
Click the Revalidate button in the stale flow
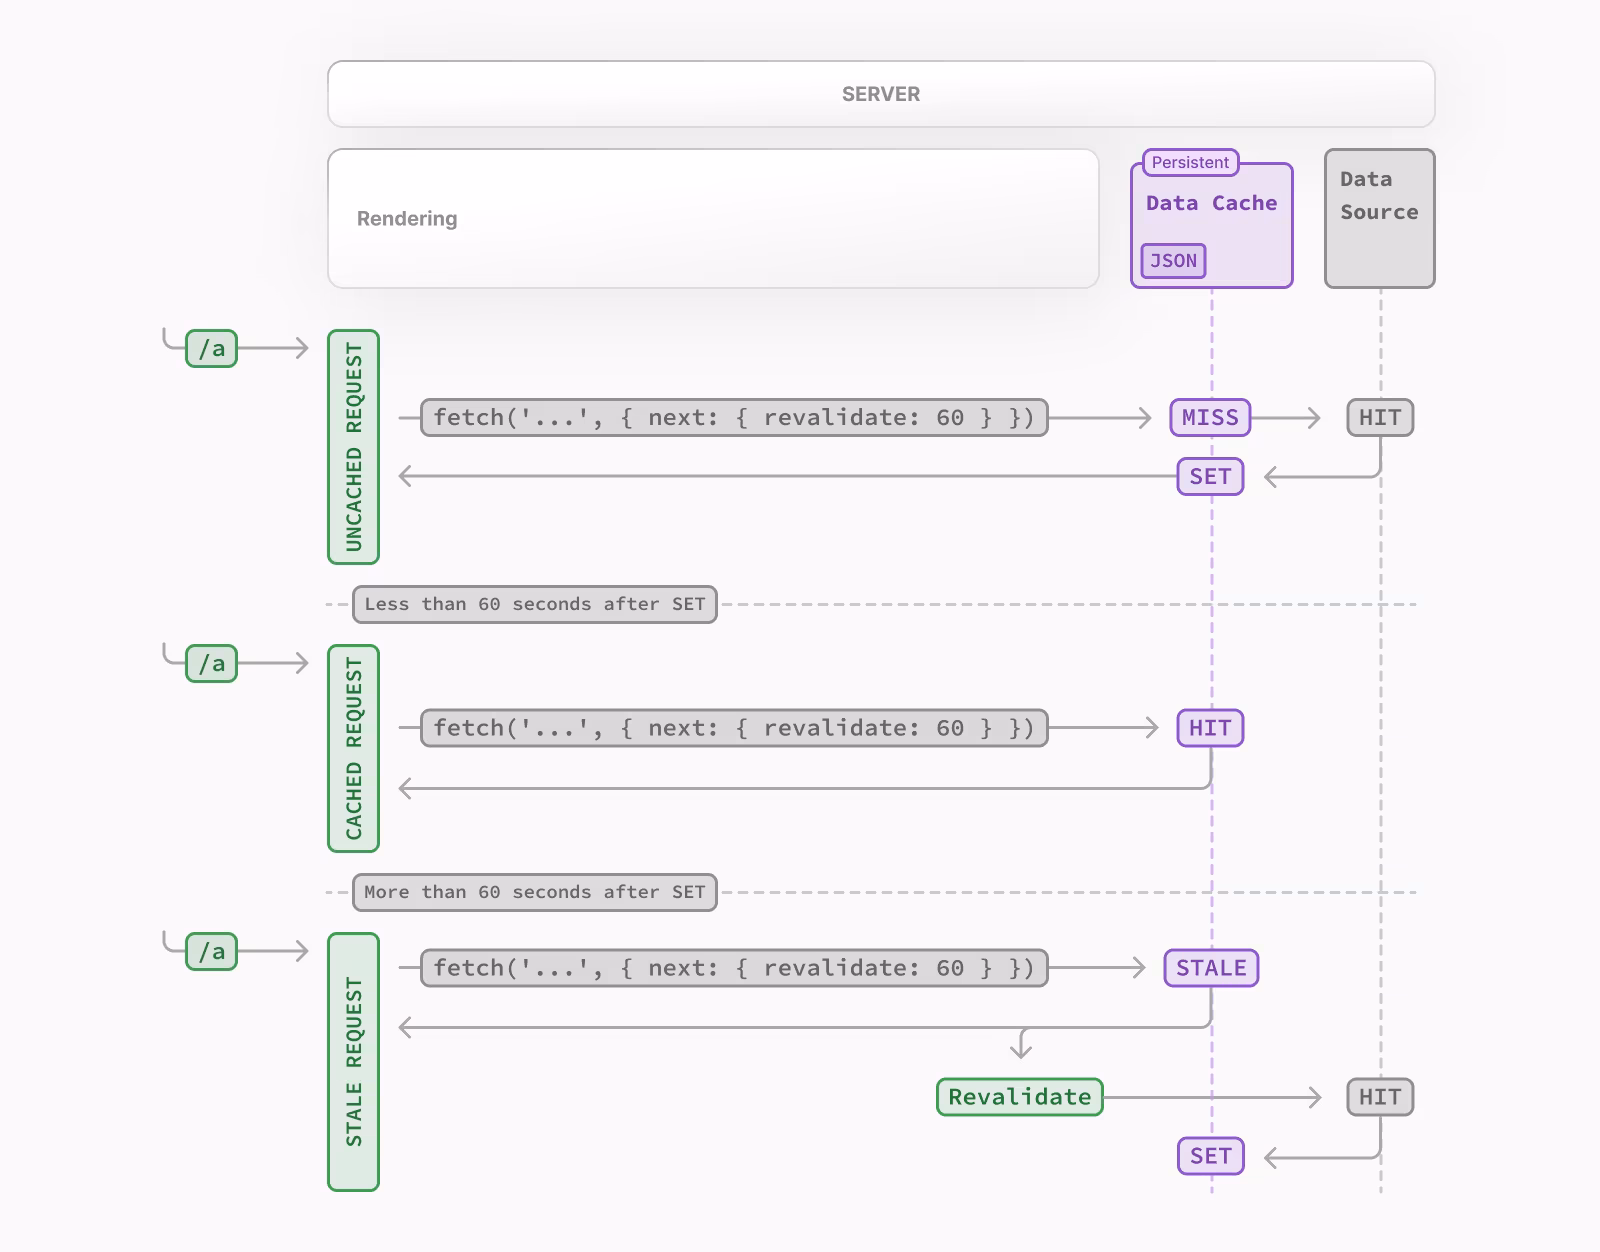(x=1019, y=1096)
